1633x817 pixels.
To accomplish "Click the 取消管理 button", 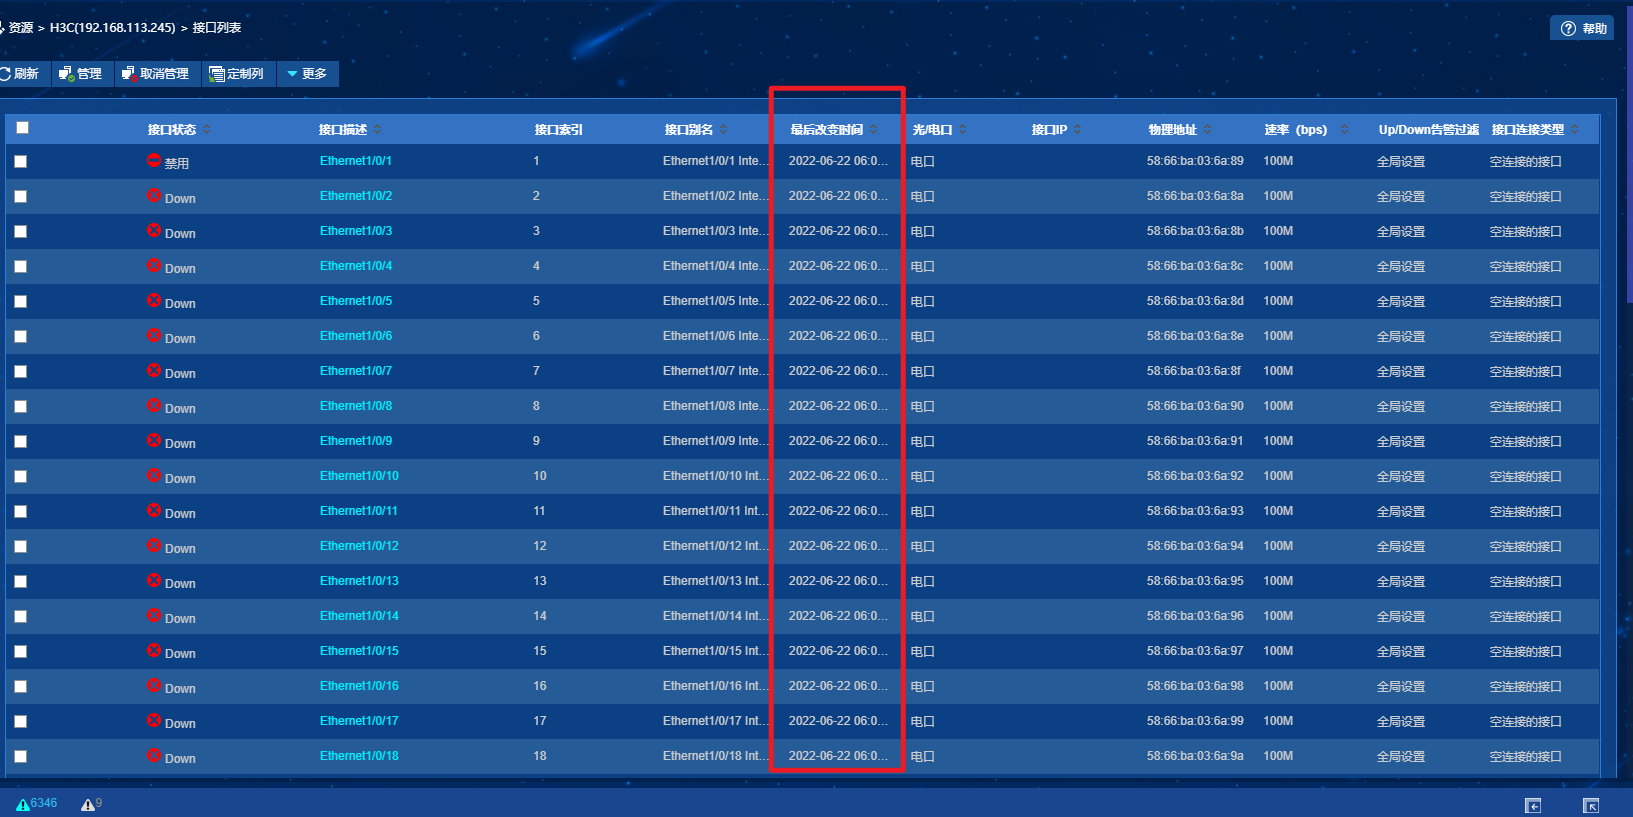I will pos(156,74).
